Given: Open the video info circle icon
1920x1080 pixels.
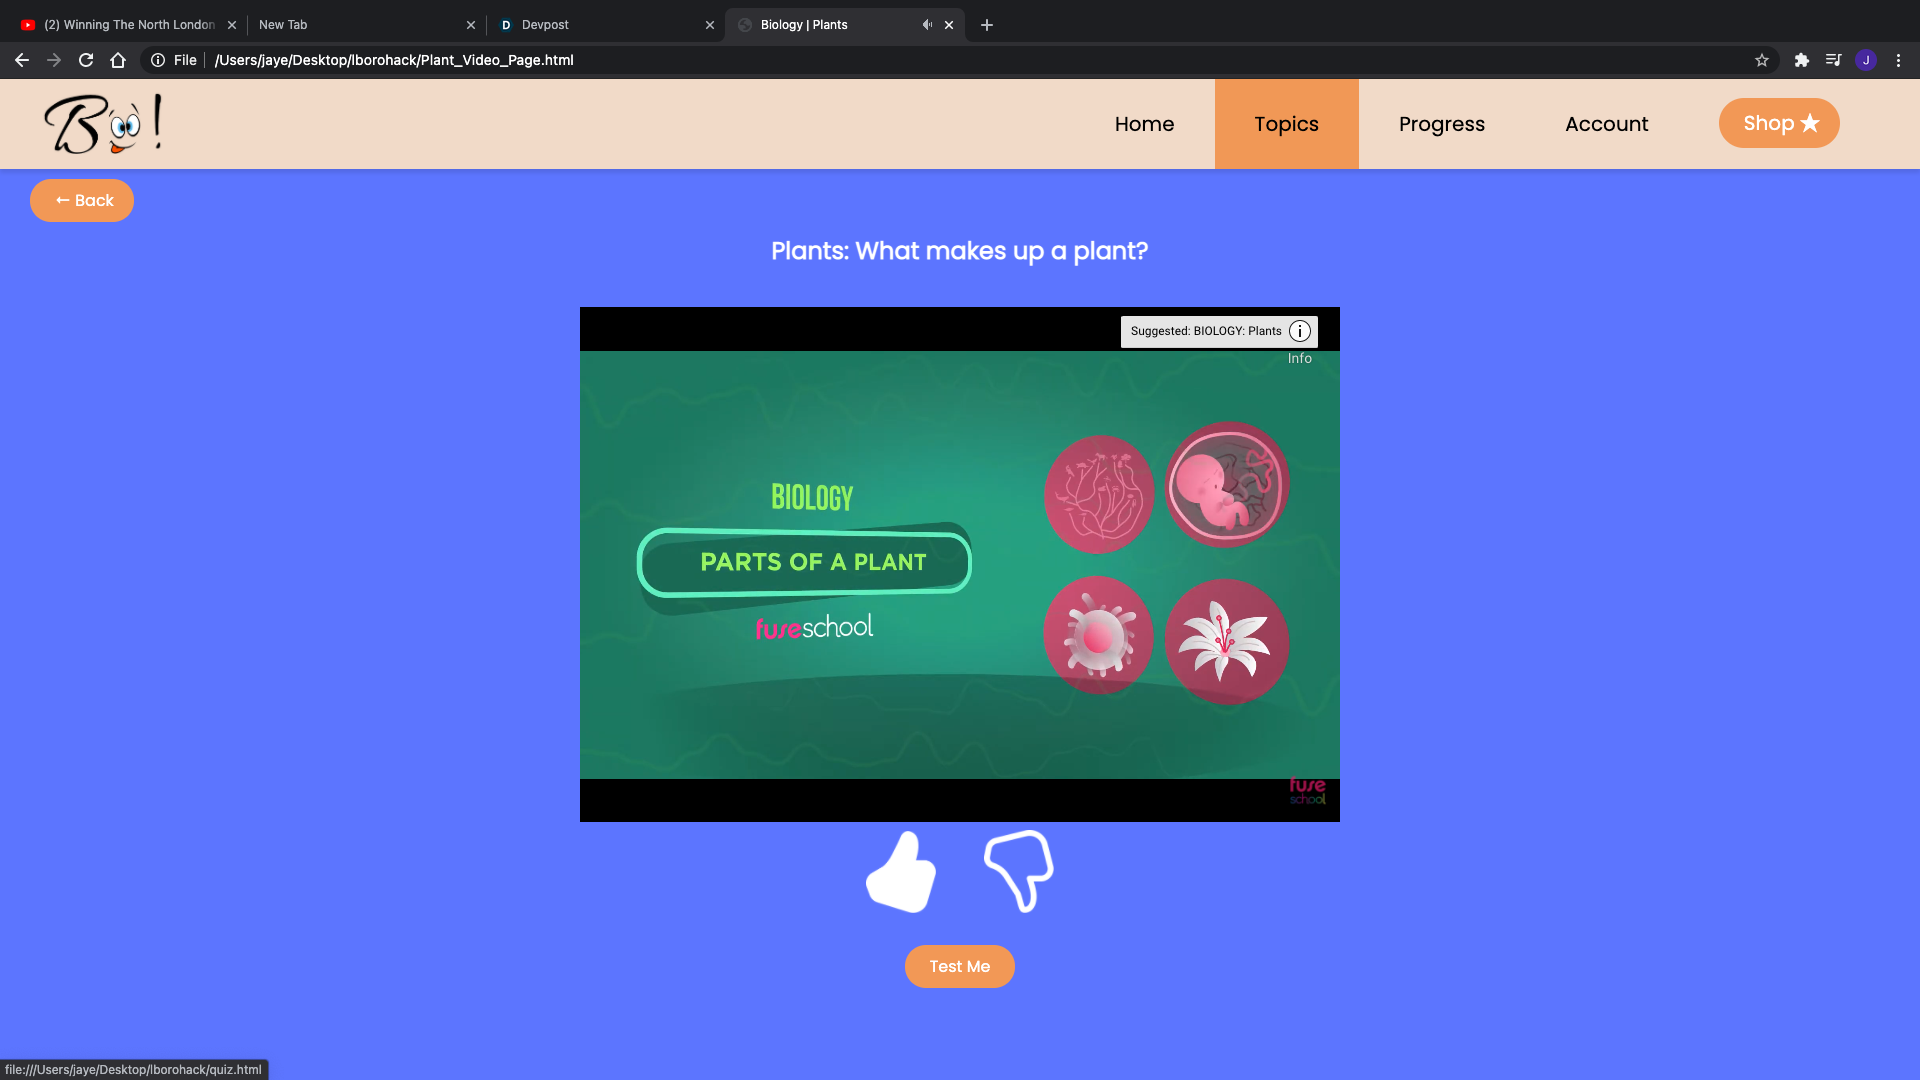Looking at the screenshot, I should pos(1299,331).
